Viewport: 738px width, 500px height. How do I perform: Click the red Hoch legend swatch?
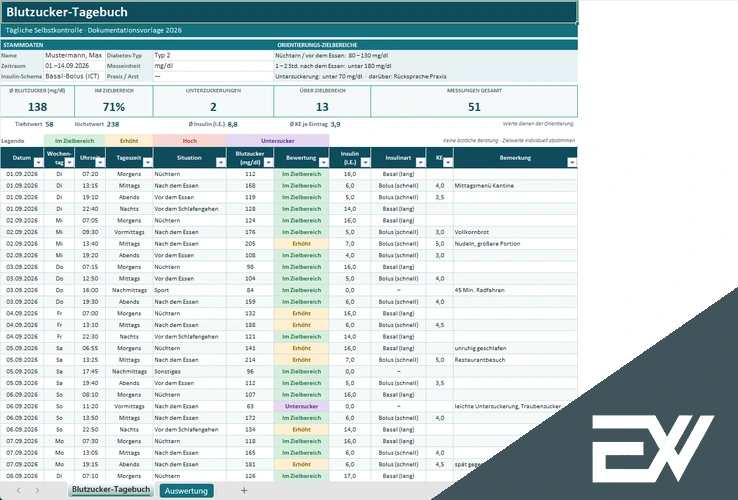click(190, 141)
